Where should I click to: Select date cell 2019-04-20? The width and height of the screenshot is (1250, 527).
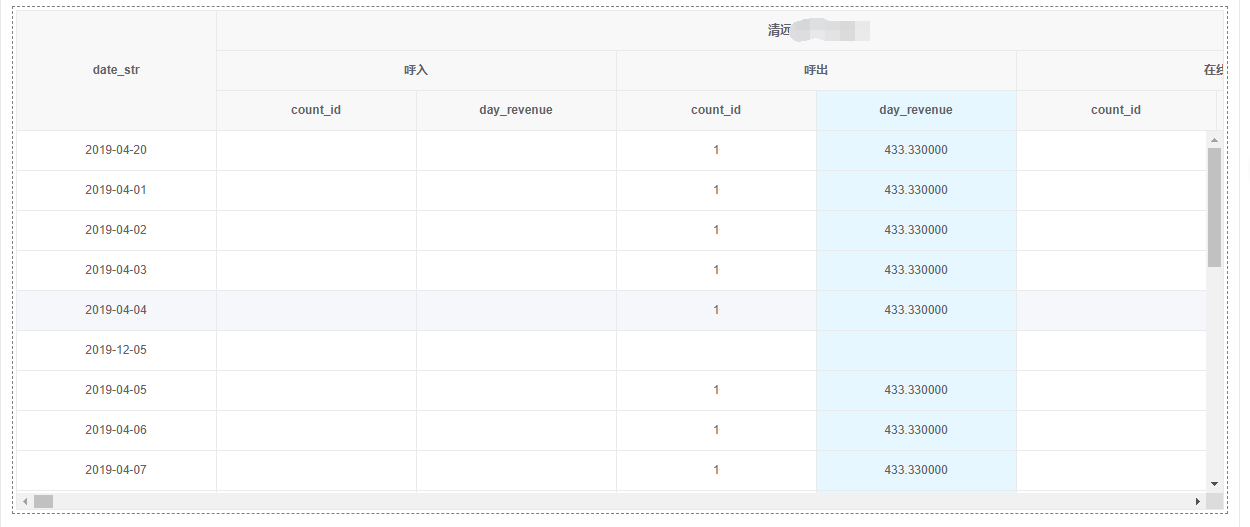click(x=116, y=150)
